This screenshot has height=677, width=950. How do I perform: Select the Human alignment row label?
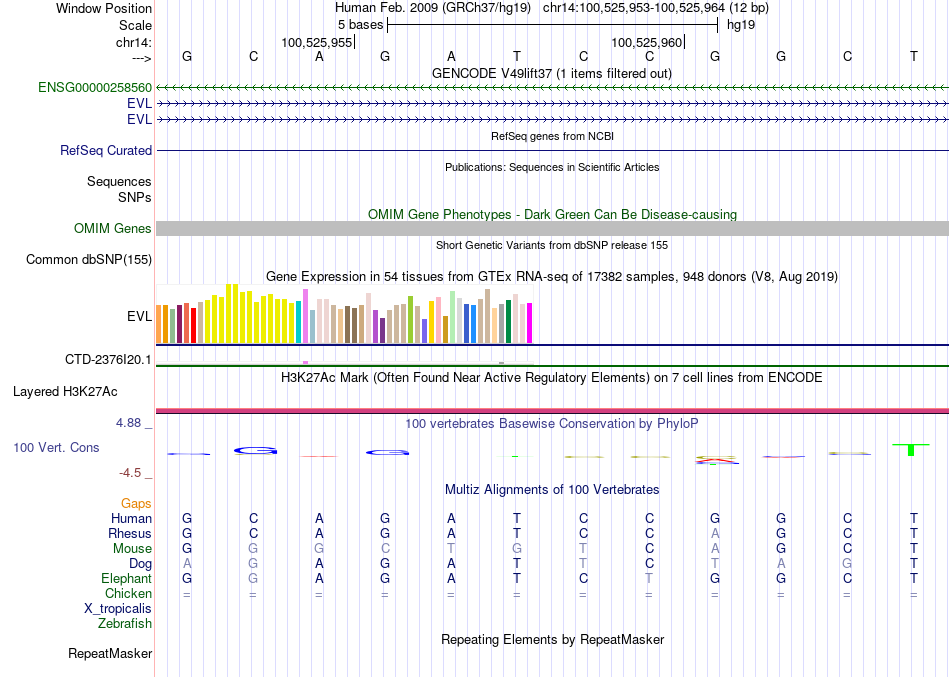pos(131,519)
